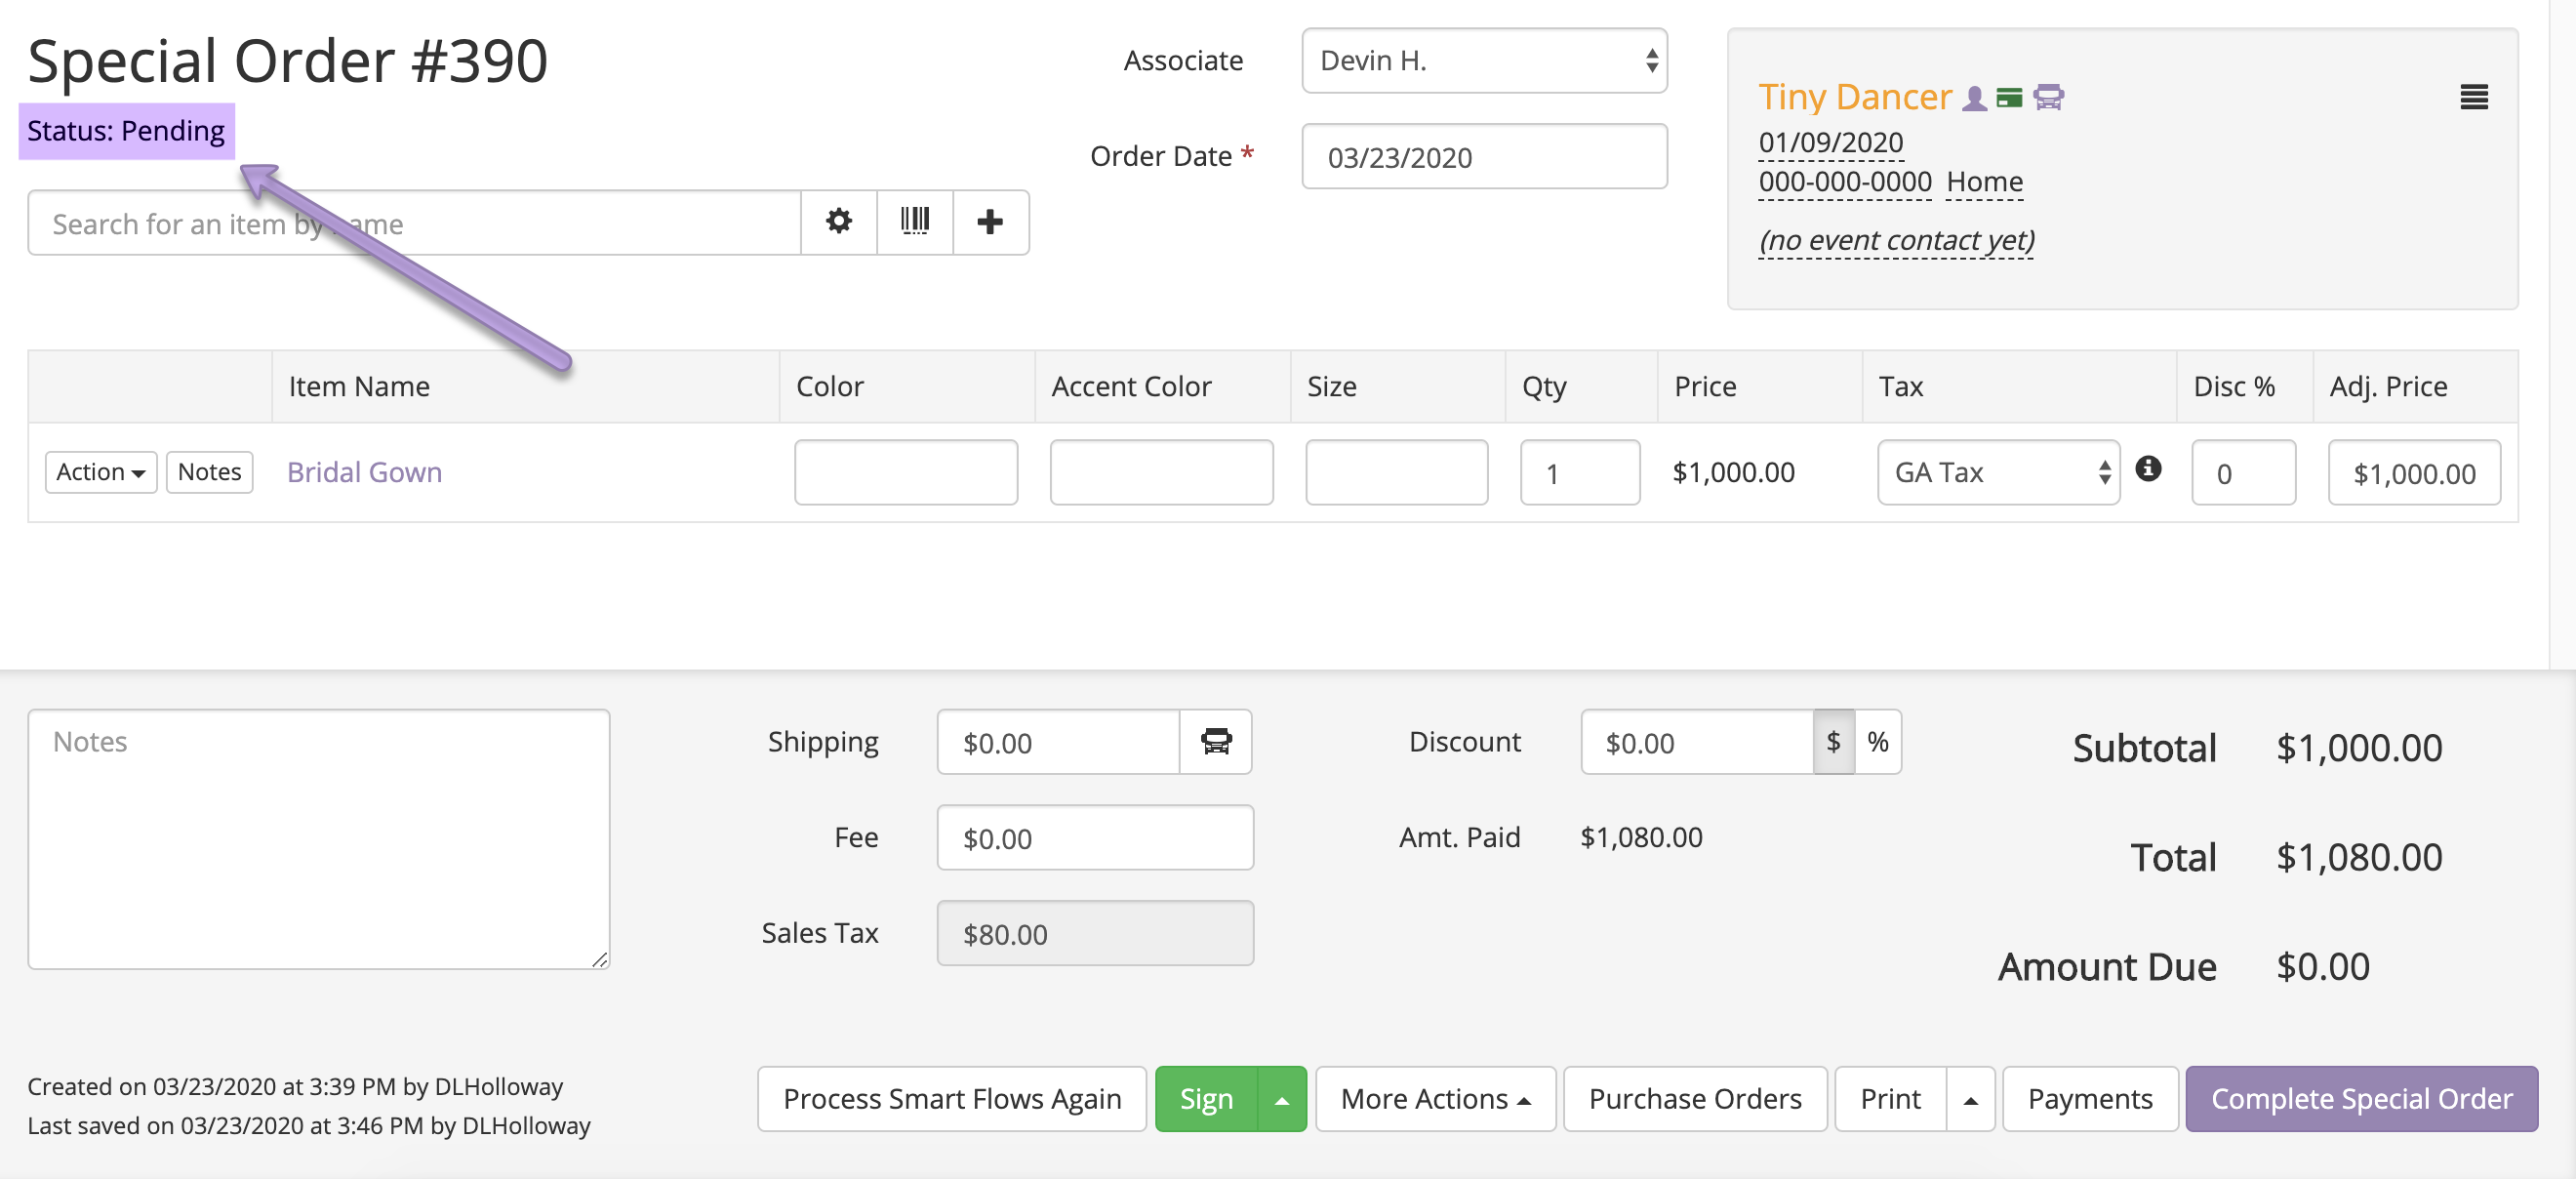Expand the GA Tax dropdown

coord(1998,472)
